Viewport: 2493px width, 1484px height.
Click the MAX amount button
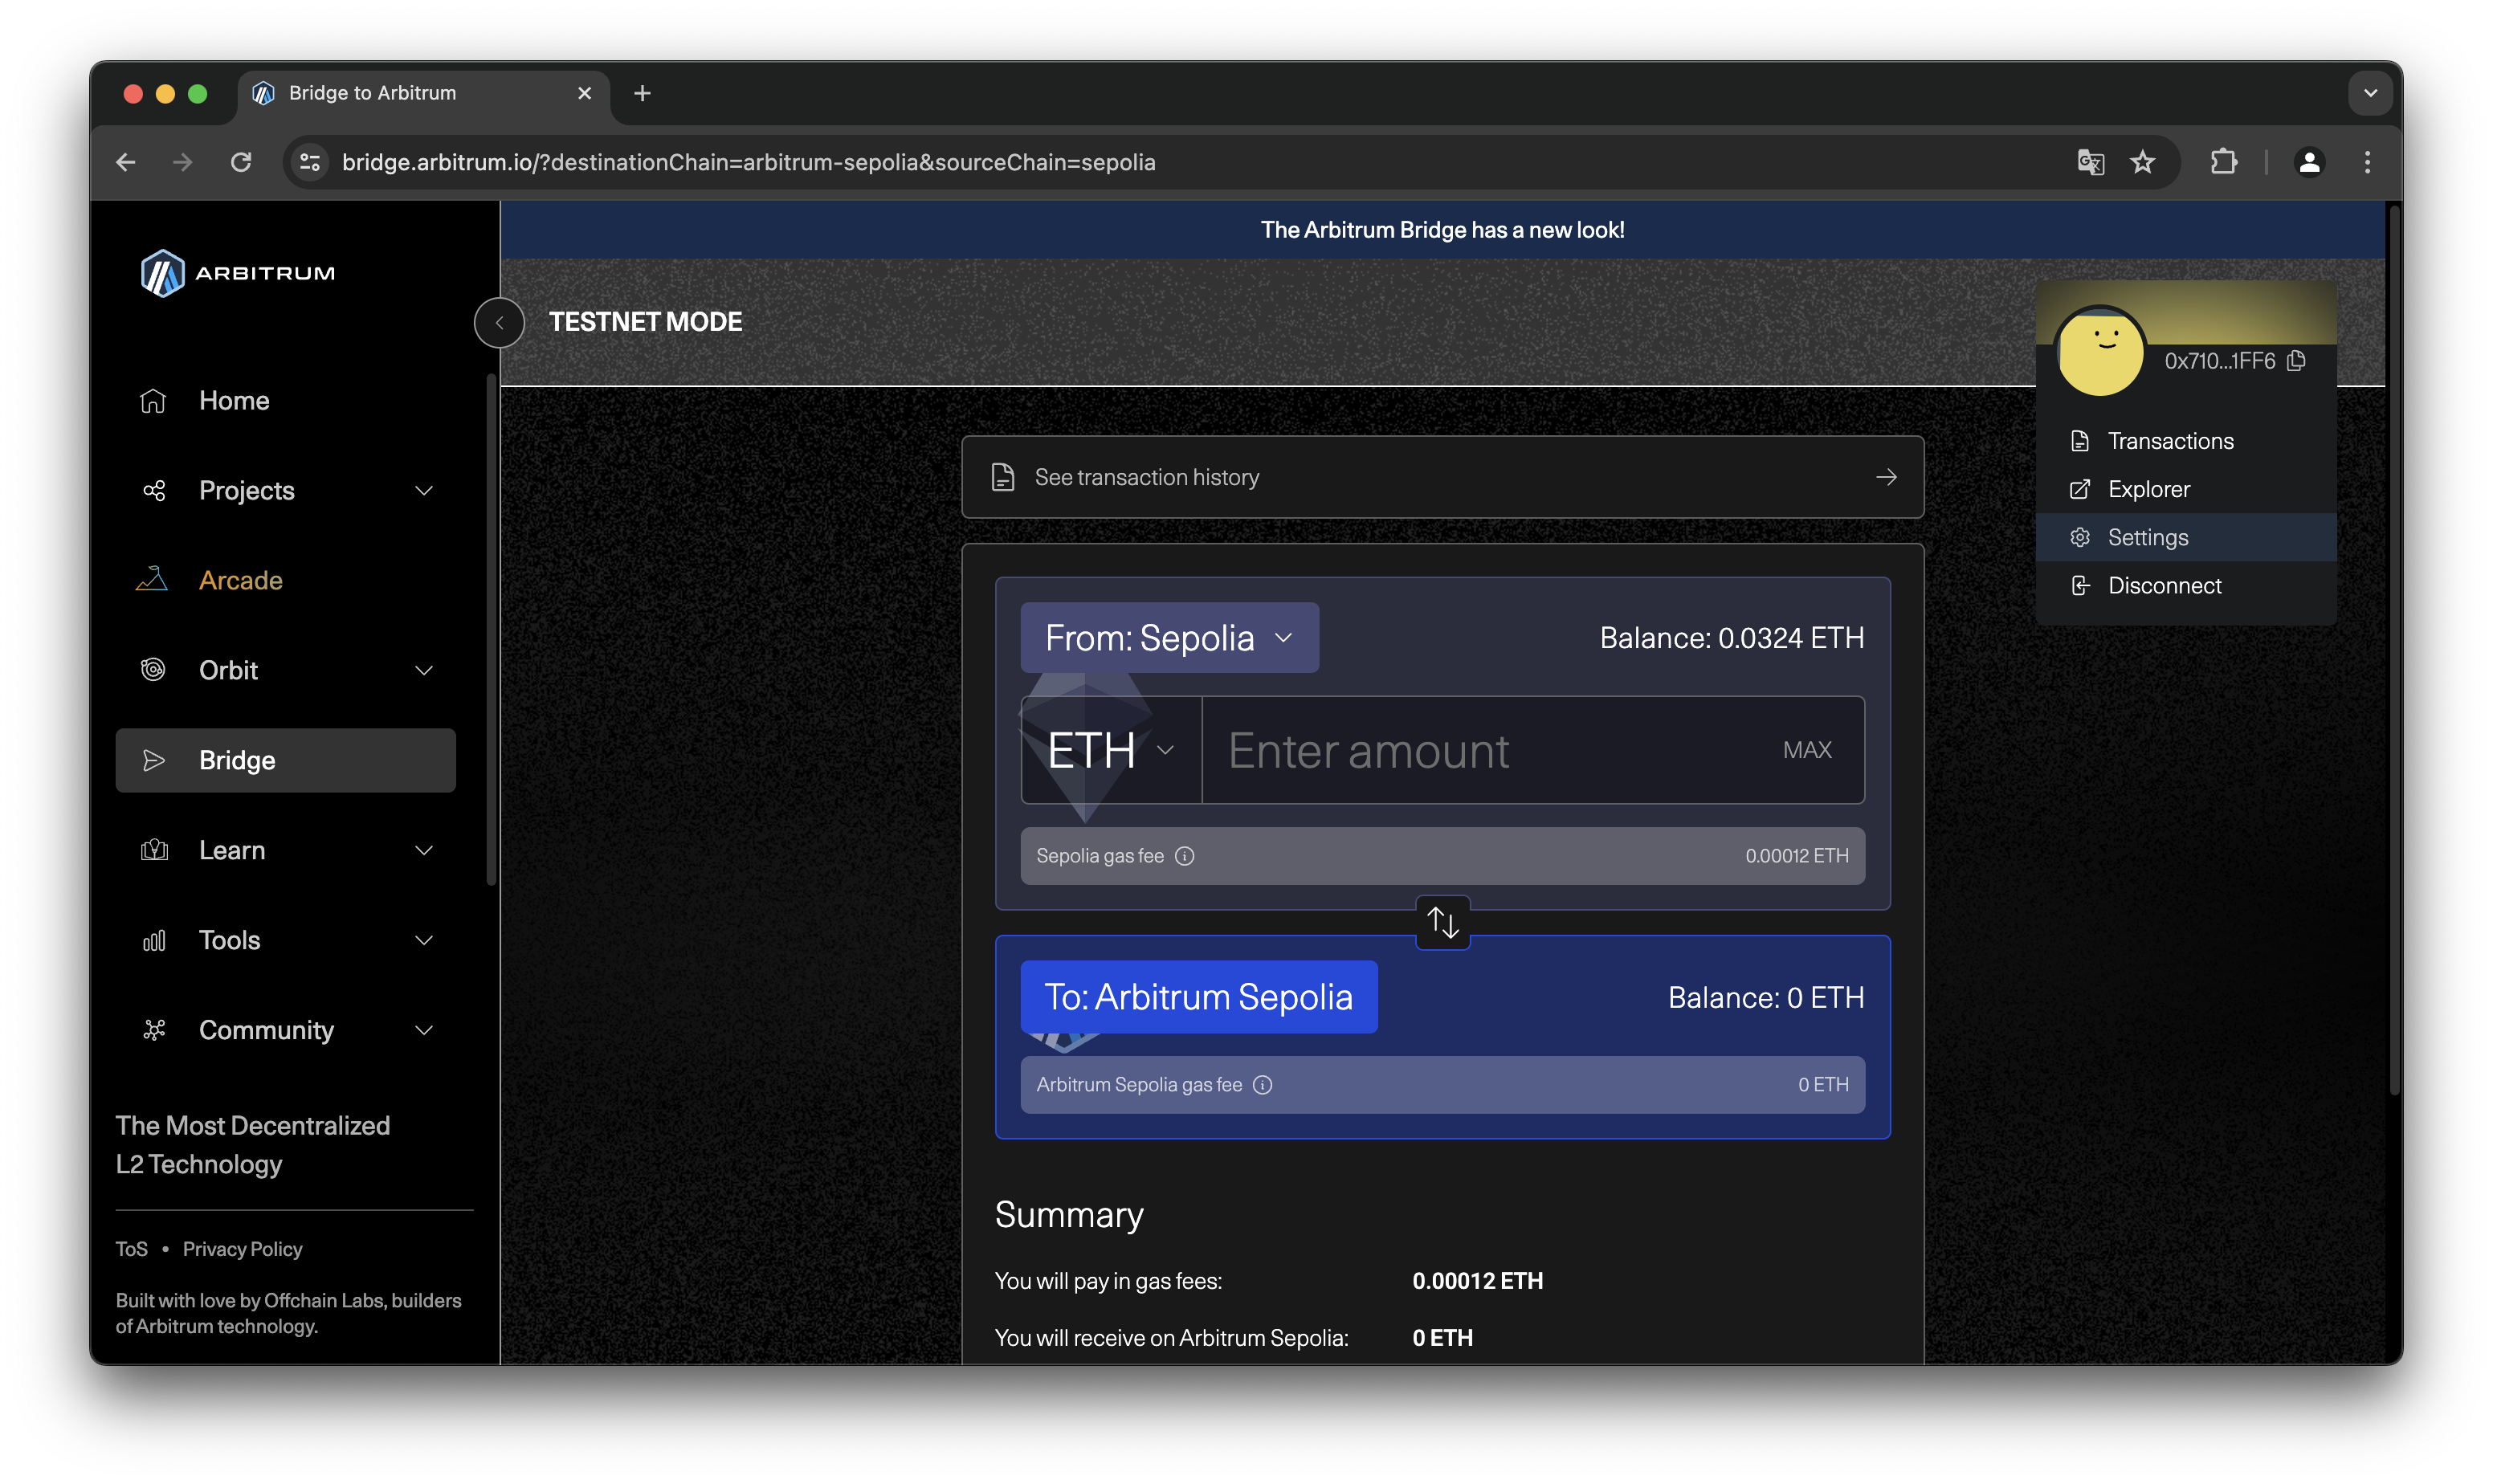1807,750
